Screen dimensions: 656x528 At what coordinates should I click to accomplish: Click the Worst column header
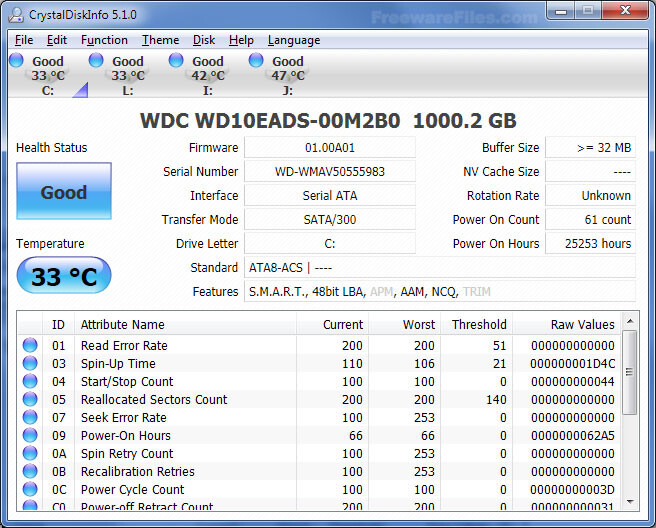coord(405,325)
